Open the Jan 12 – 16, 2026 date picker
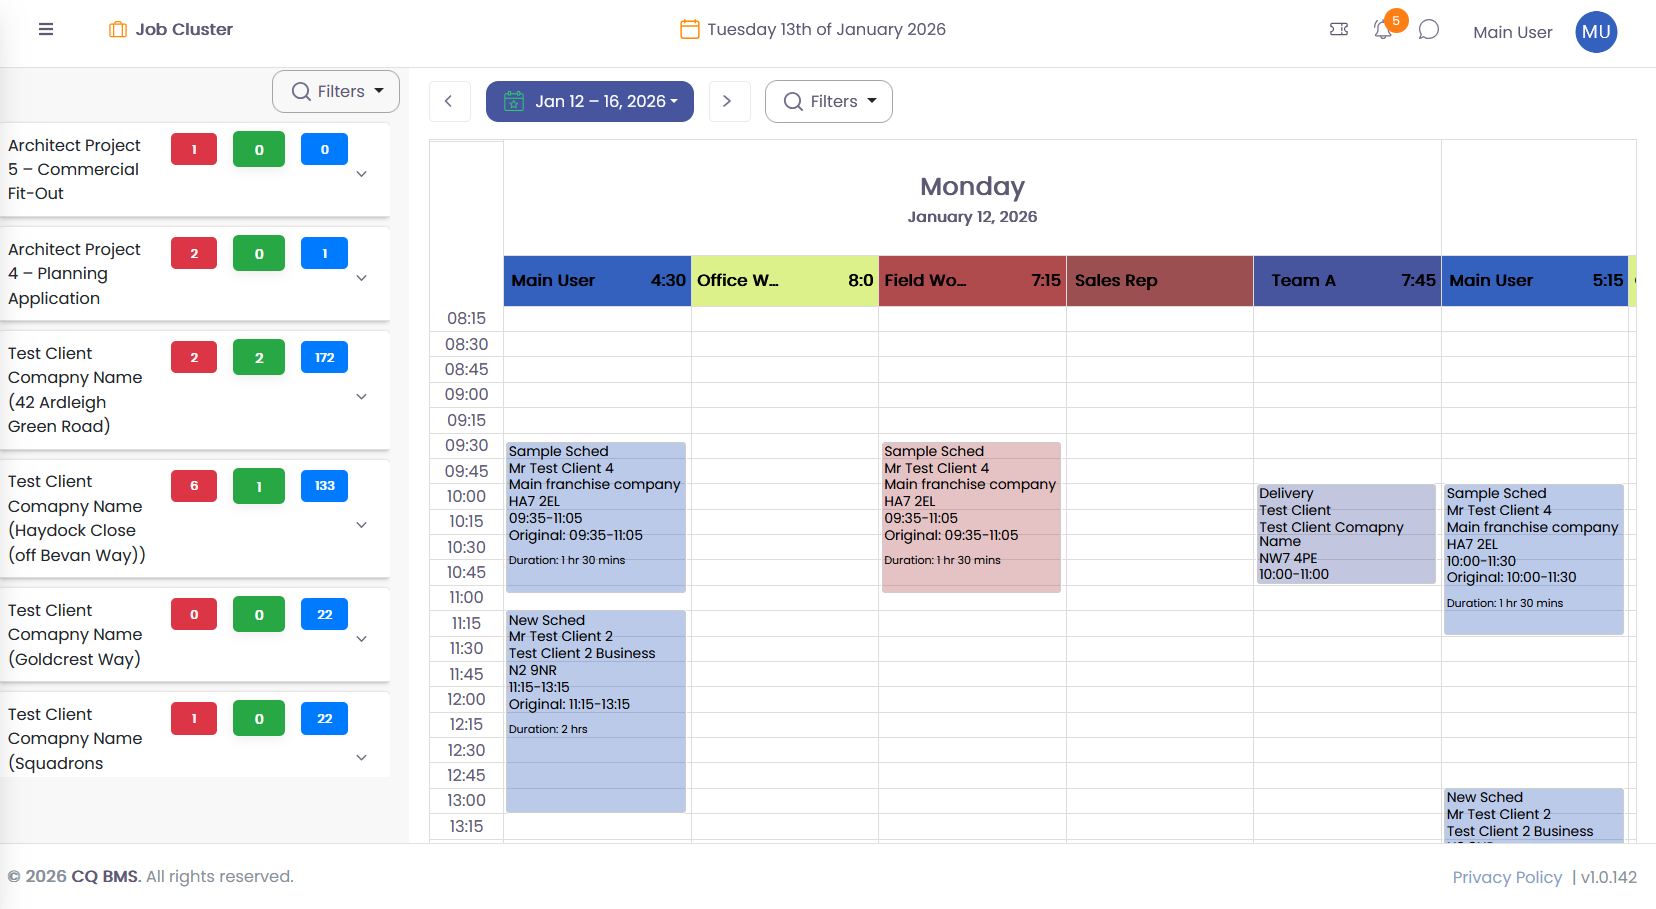 click(589, 101)
